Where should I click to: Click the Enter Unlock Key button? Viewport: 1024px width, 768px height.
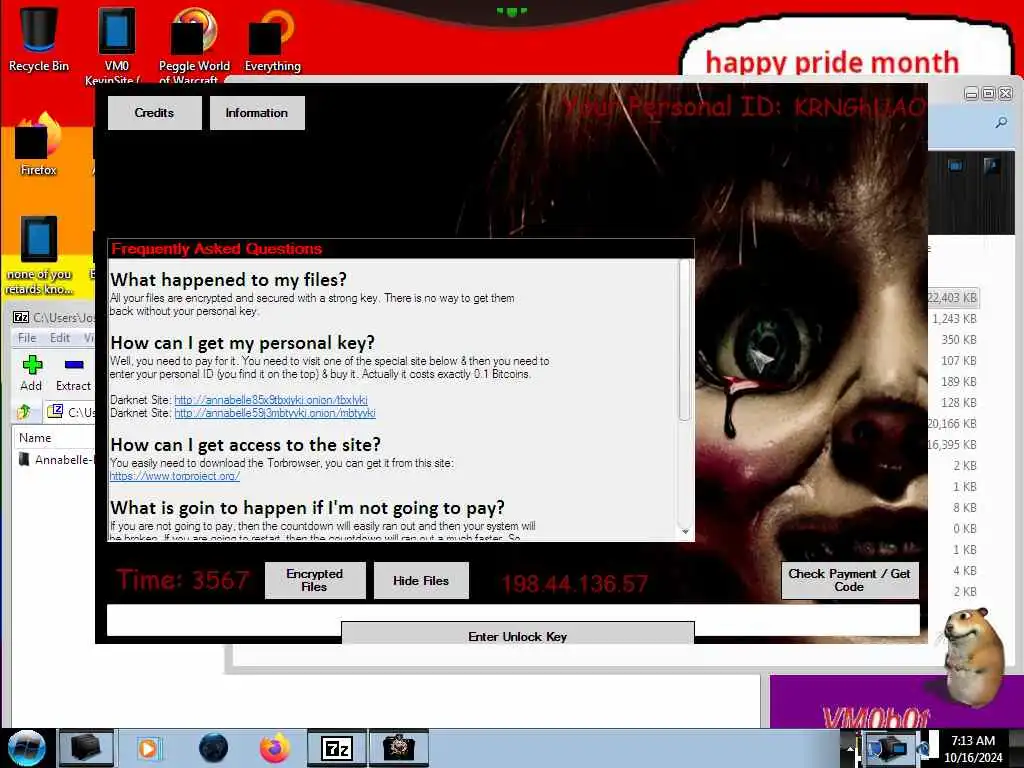click(517, 635)
